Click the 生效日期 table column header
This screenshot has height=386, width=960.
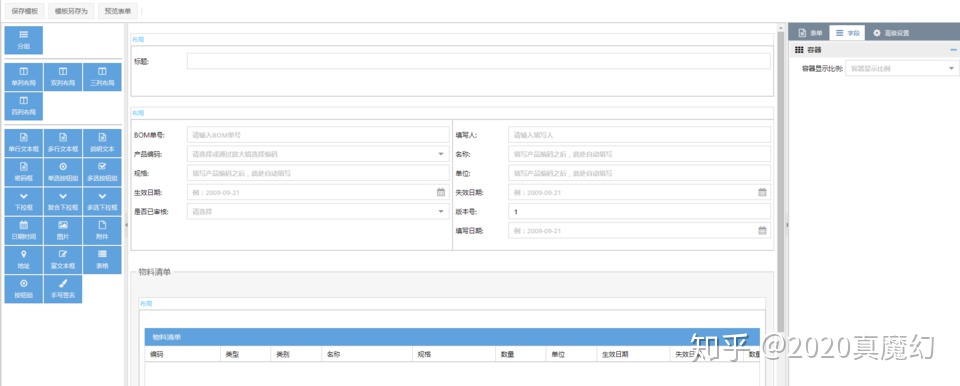pyautogui.click(x=633, y=354)
